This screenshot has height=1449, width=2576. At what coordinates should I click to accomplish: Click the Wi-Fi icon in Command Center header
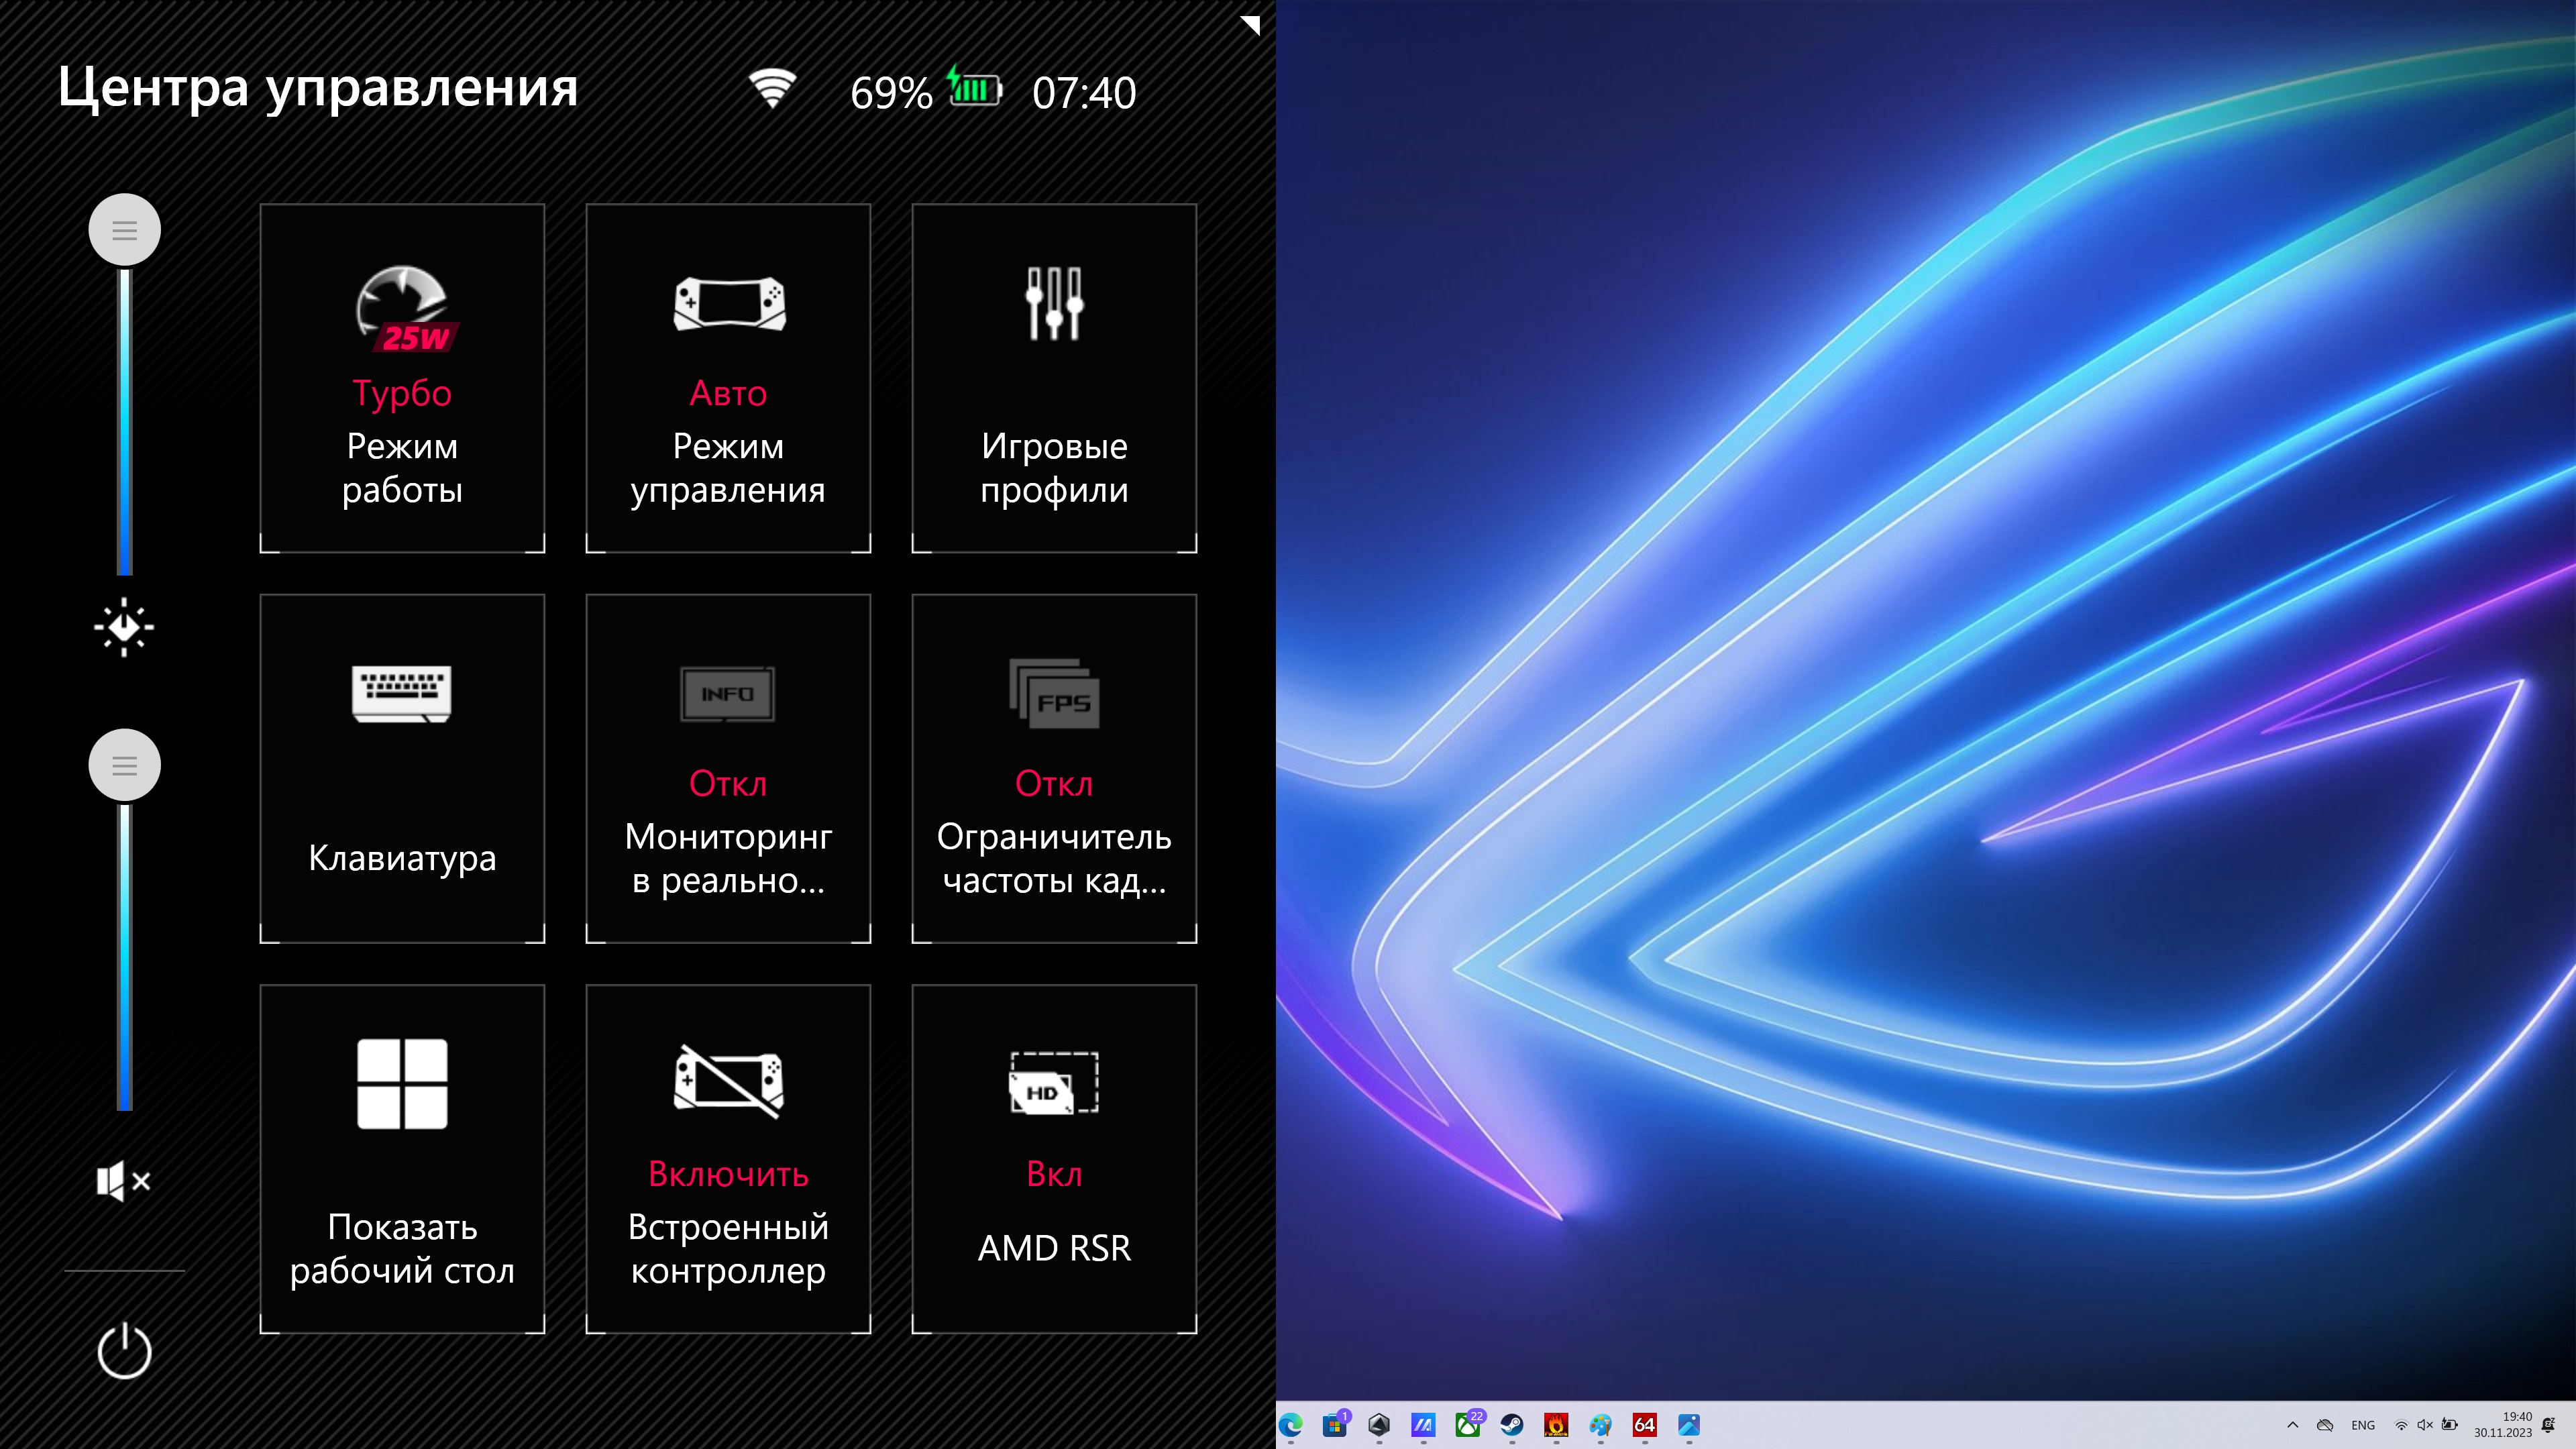772,89
